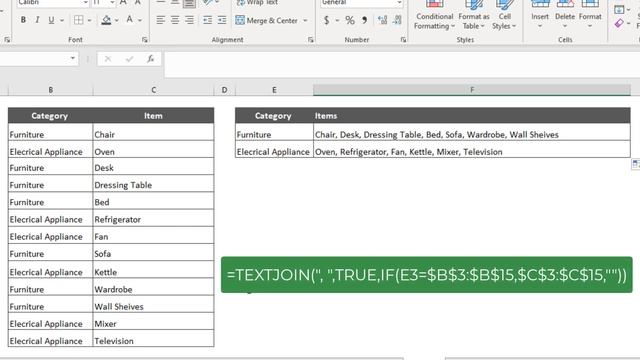Align text right
Screen dimensions: 640x360
pos(189,20)
